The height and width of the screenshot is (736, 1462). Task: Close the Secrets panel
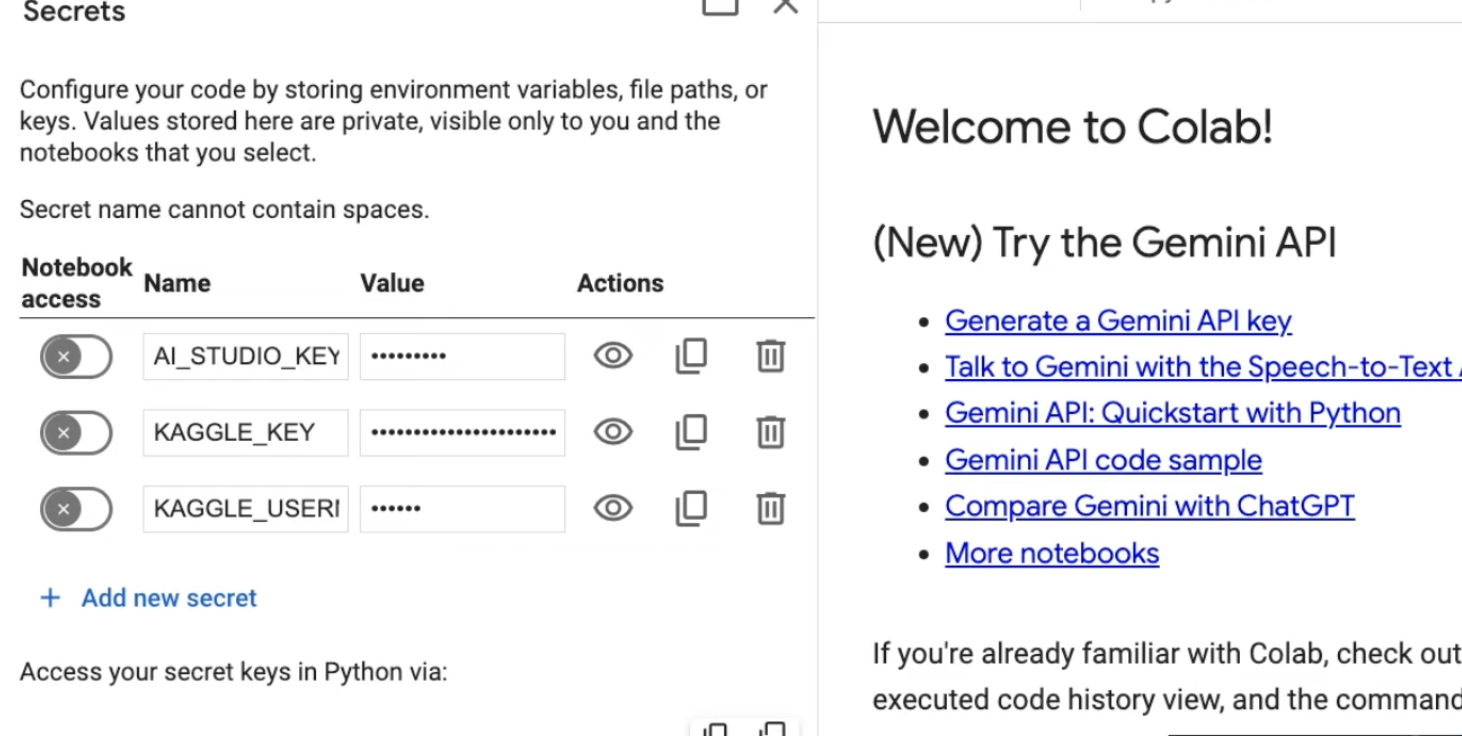786,6
